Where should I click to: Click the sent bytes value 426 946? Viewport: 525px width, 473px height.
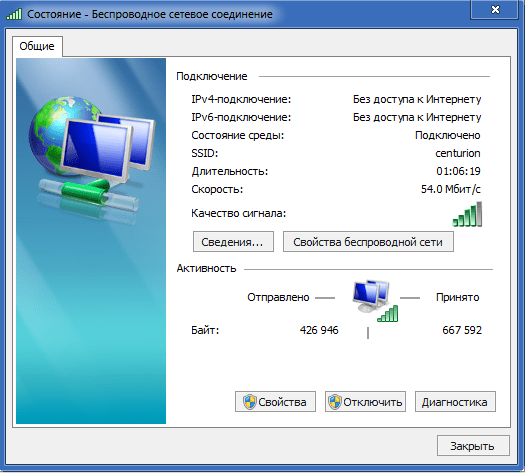(319, 330)
